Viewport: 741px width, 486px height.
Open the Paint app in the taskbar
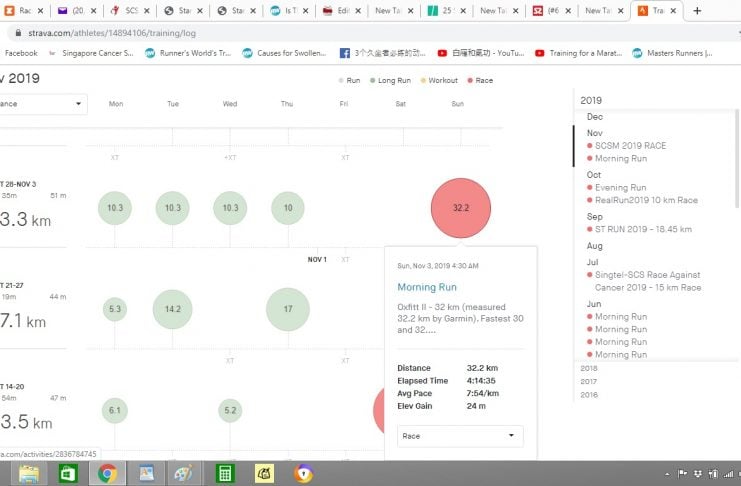pyautogui.click(x=184, y=474)
